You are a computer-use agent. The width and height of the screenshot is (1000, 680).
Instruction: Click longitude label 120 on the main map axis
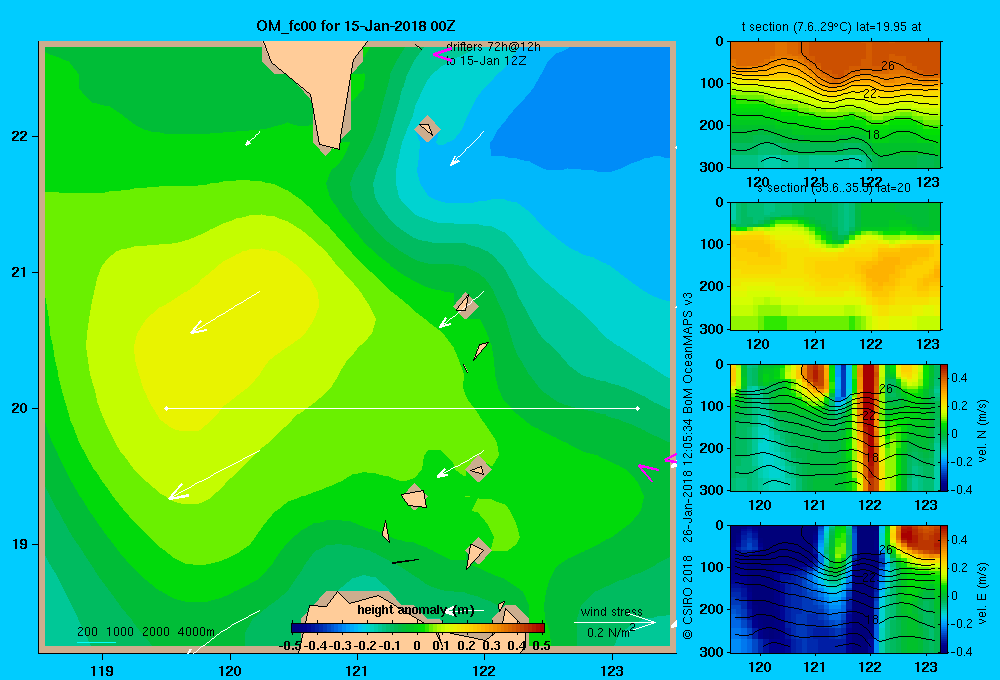click(230, 670)
